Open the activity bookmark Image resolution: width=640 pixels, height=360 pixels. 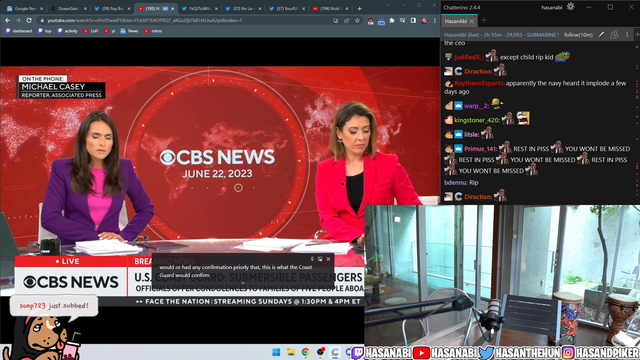click(67, 31)
